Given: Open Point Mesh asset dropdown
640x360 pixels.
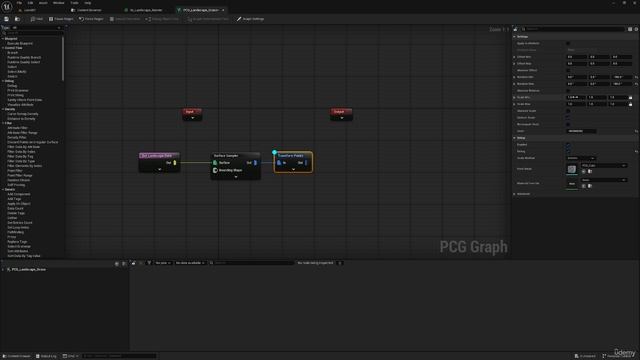Looking at the screenshot, I should (604, 165).
